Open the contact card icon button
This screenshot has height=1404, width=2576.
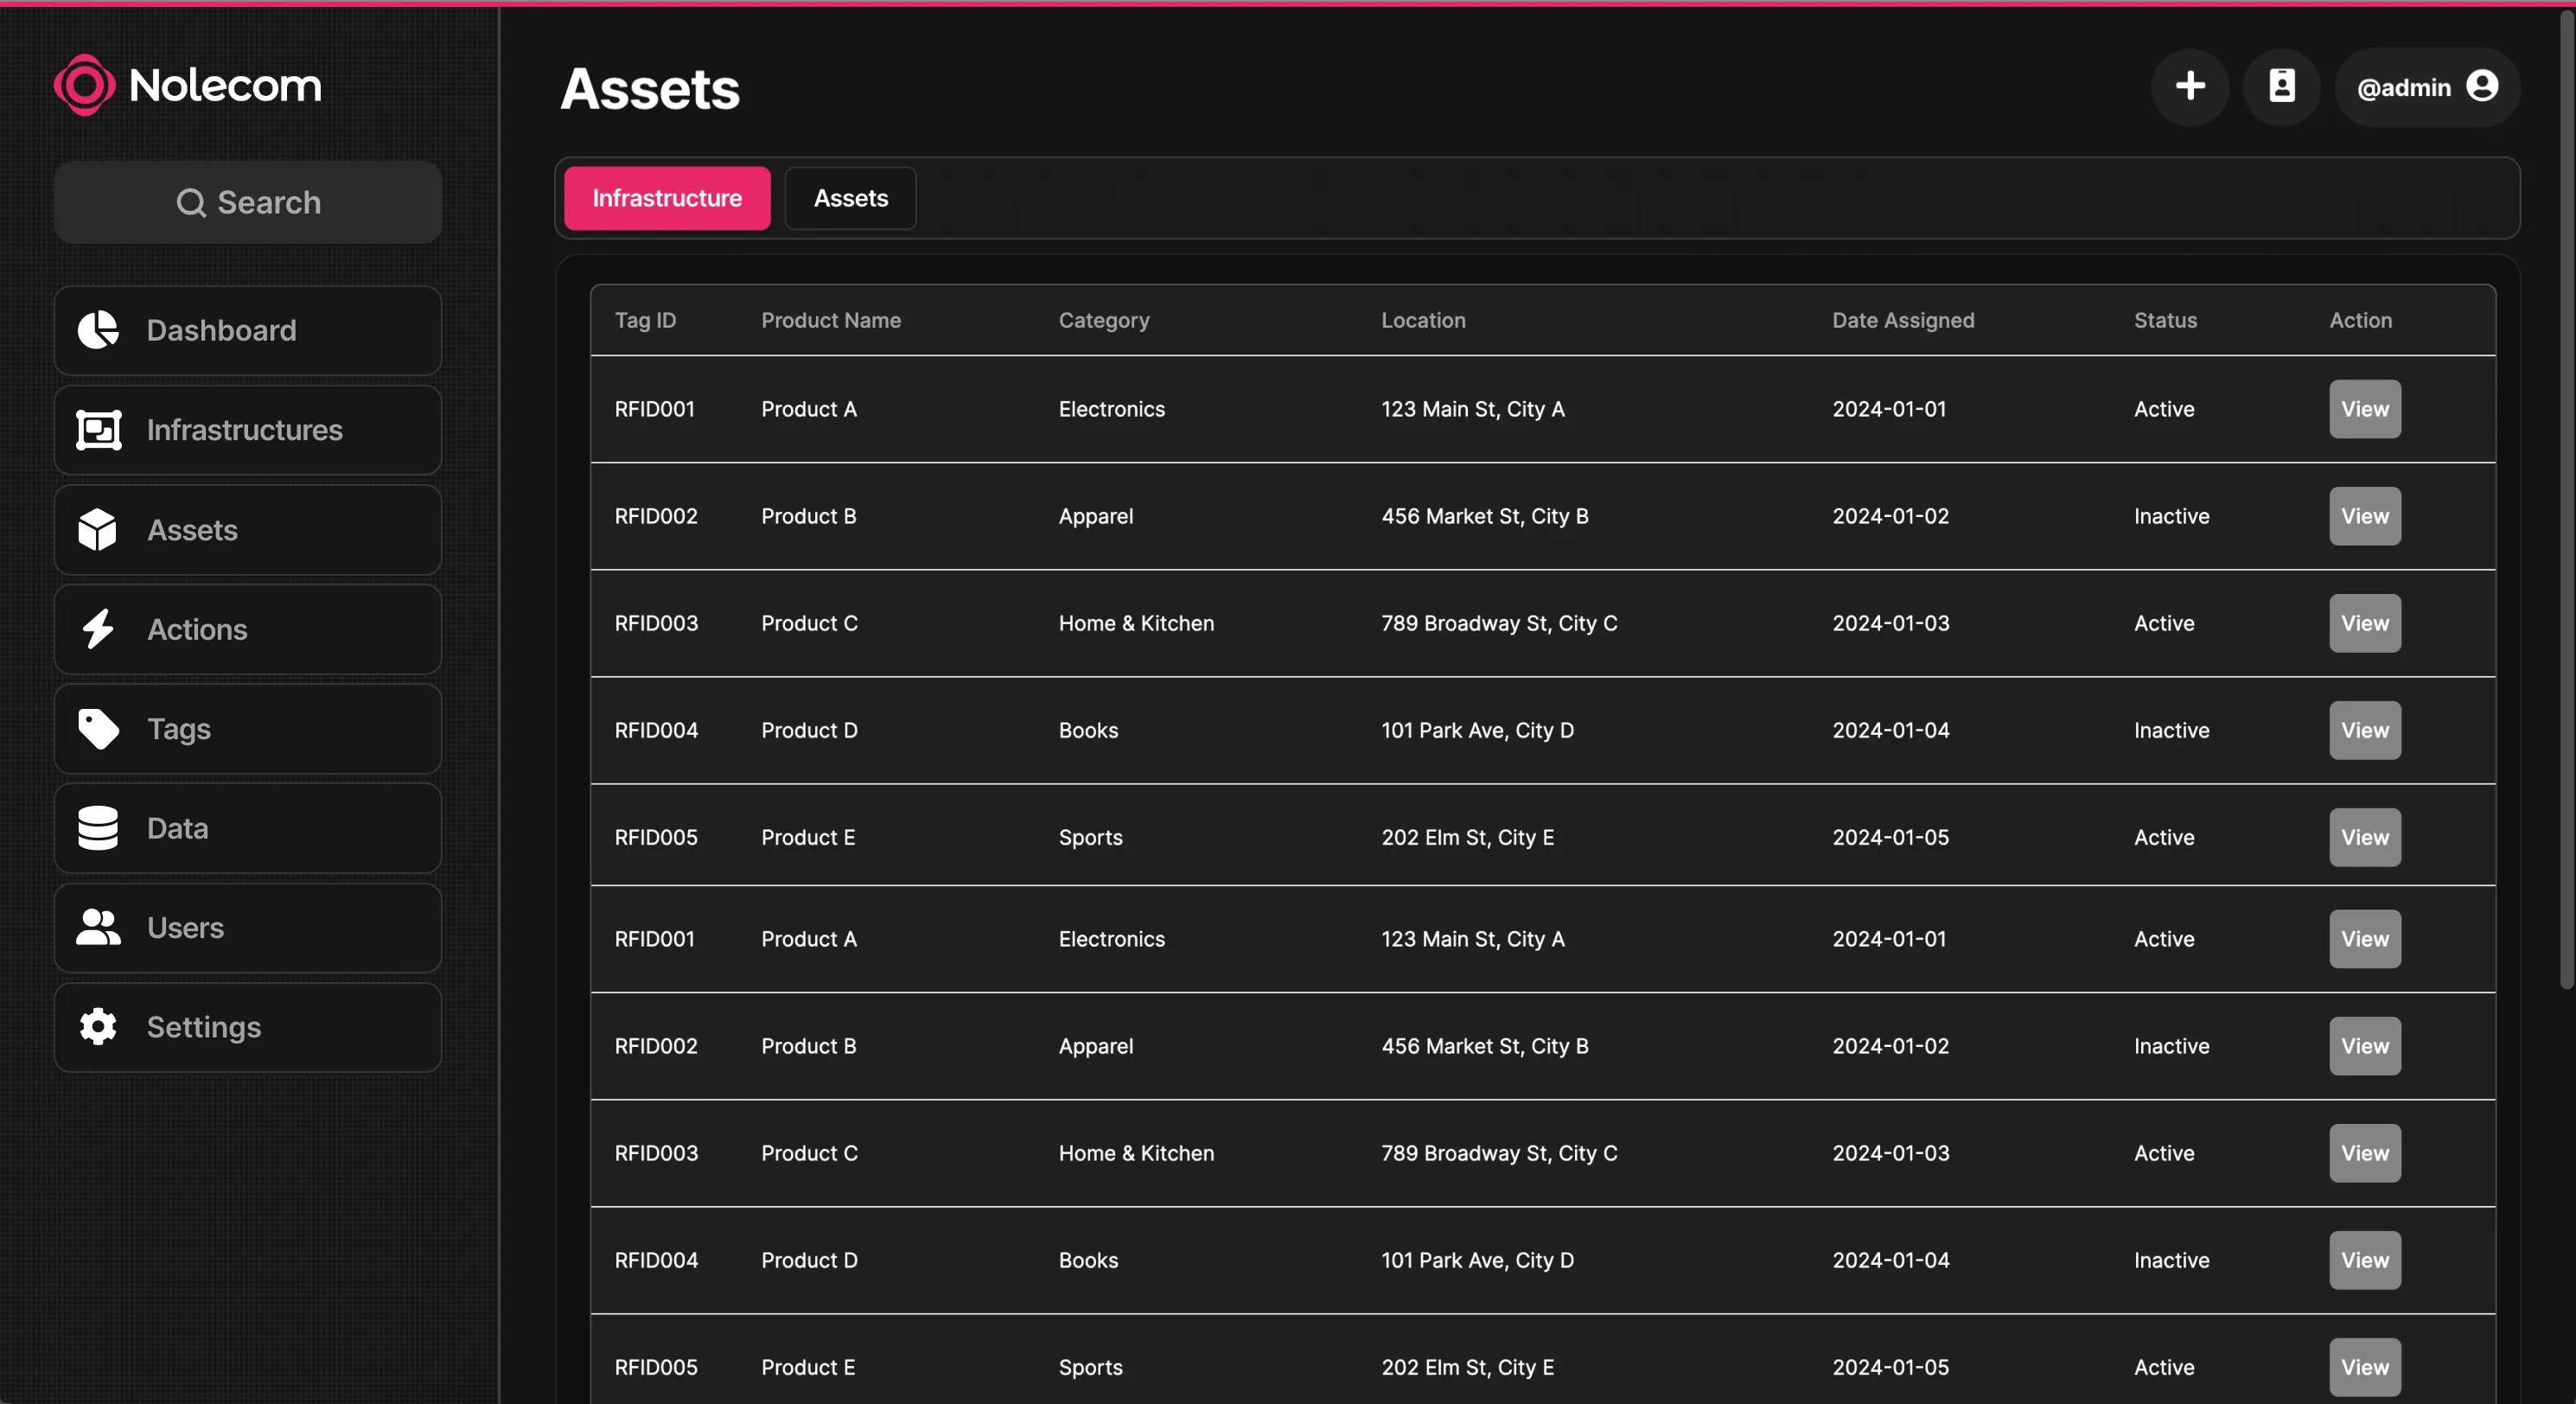(2281, 87)
